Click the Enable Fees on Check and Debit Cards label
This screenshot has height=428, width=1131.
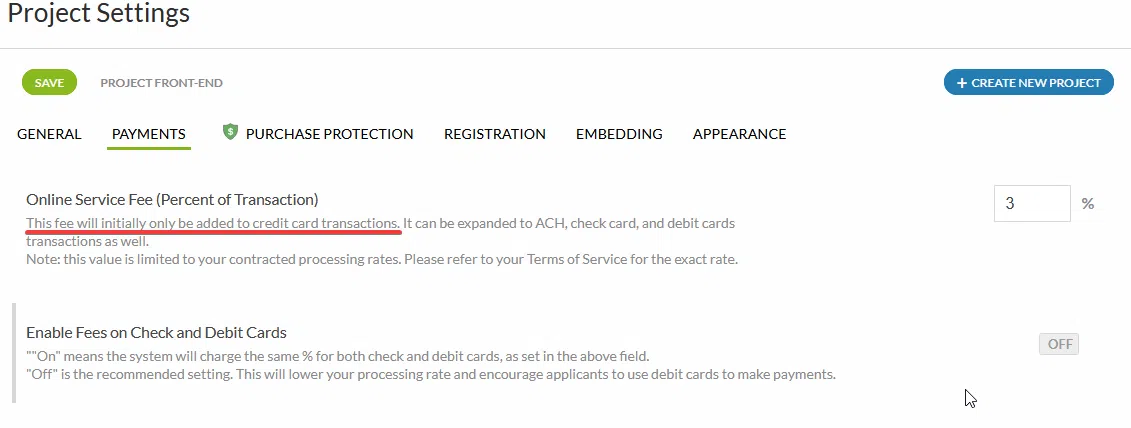point(156,332)
